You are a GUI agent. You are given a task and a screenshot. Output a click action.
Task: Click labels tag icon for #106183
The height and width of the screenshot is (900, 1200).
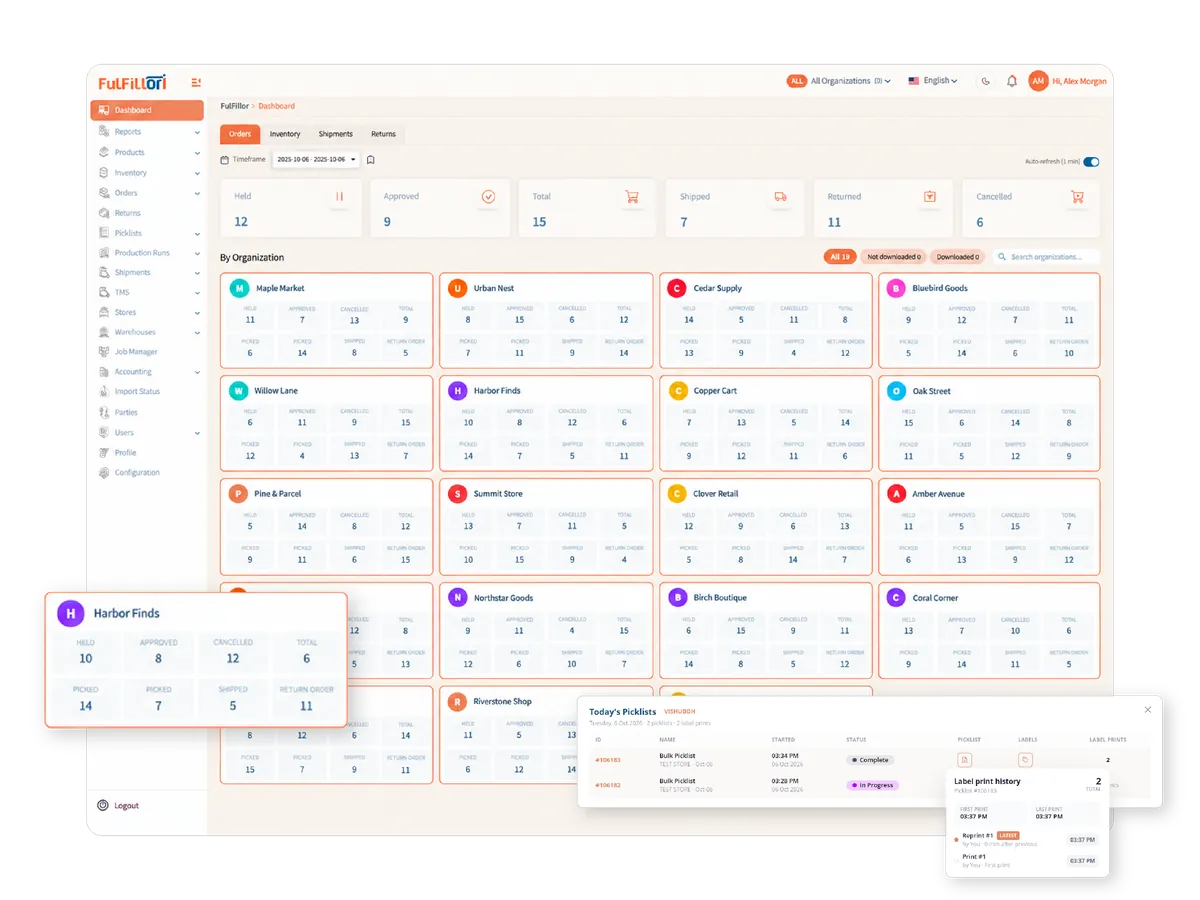click(x=1025, y=760)
